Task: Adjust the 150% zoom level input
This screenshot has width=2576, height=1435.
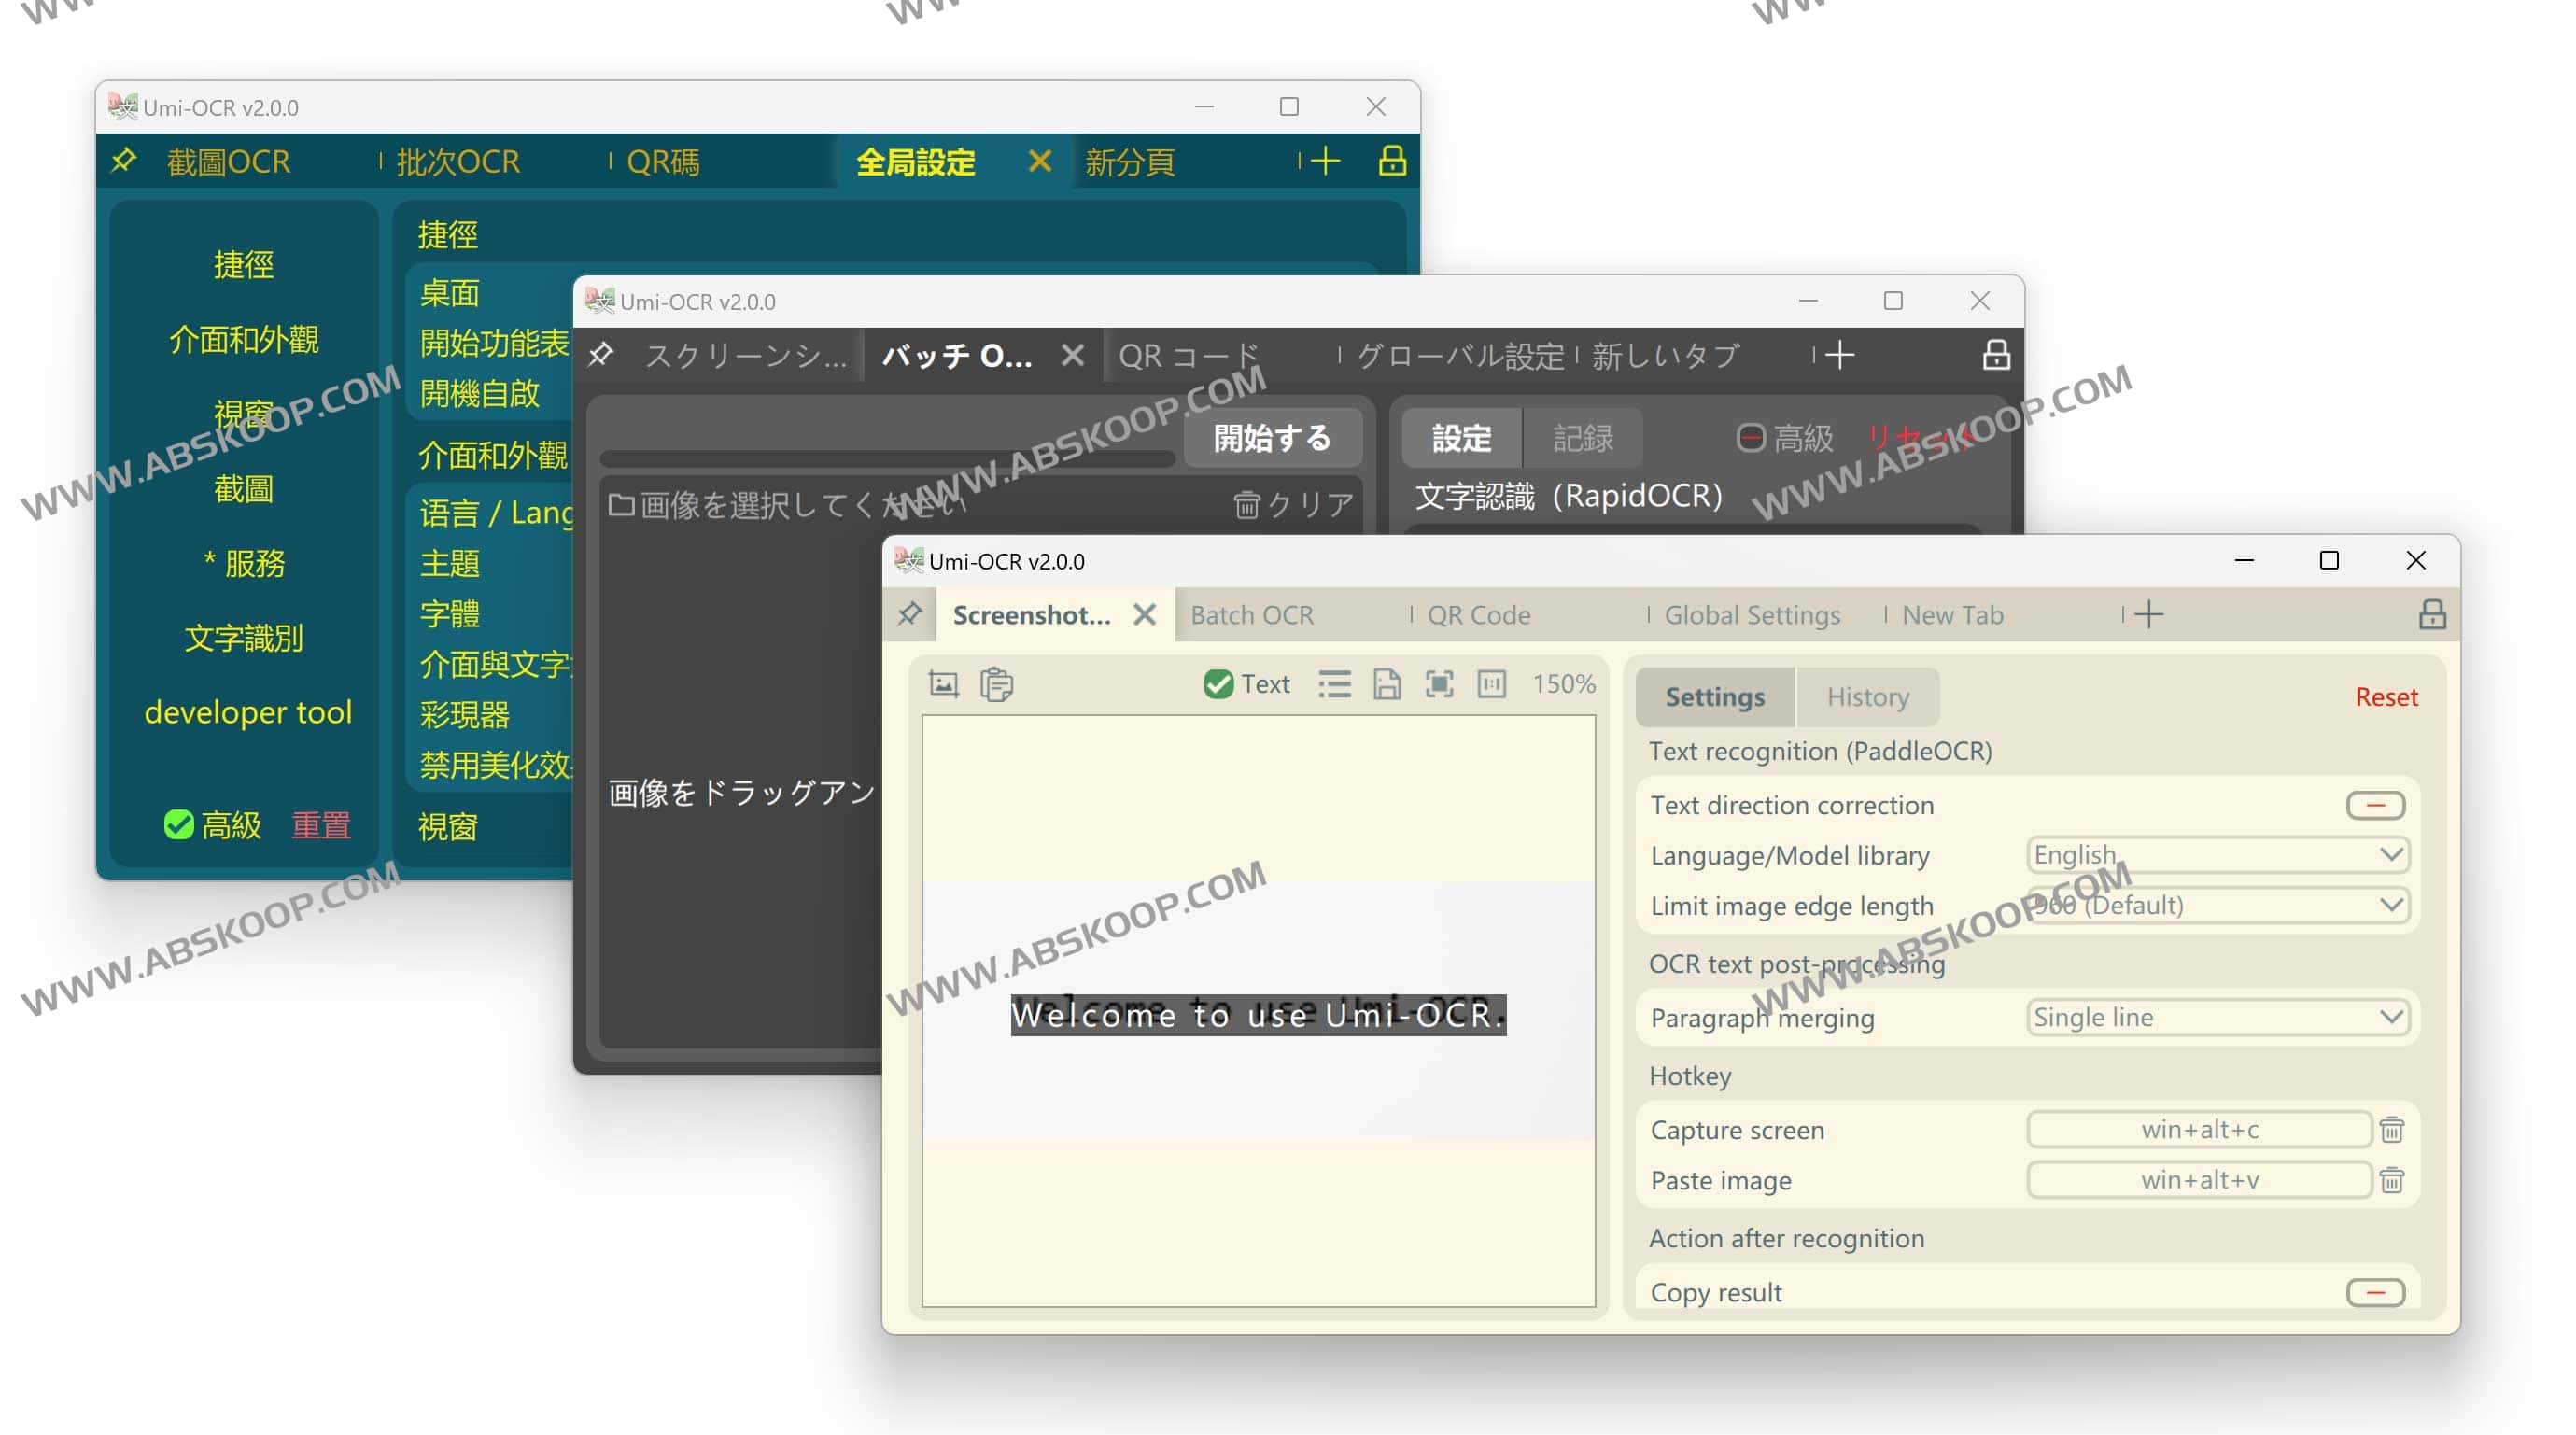Action: [1558, 682]
